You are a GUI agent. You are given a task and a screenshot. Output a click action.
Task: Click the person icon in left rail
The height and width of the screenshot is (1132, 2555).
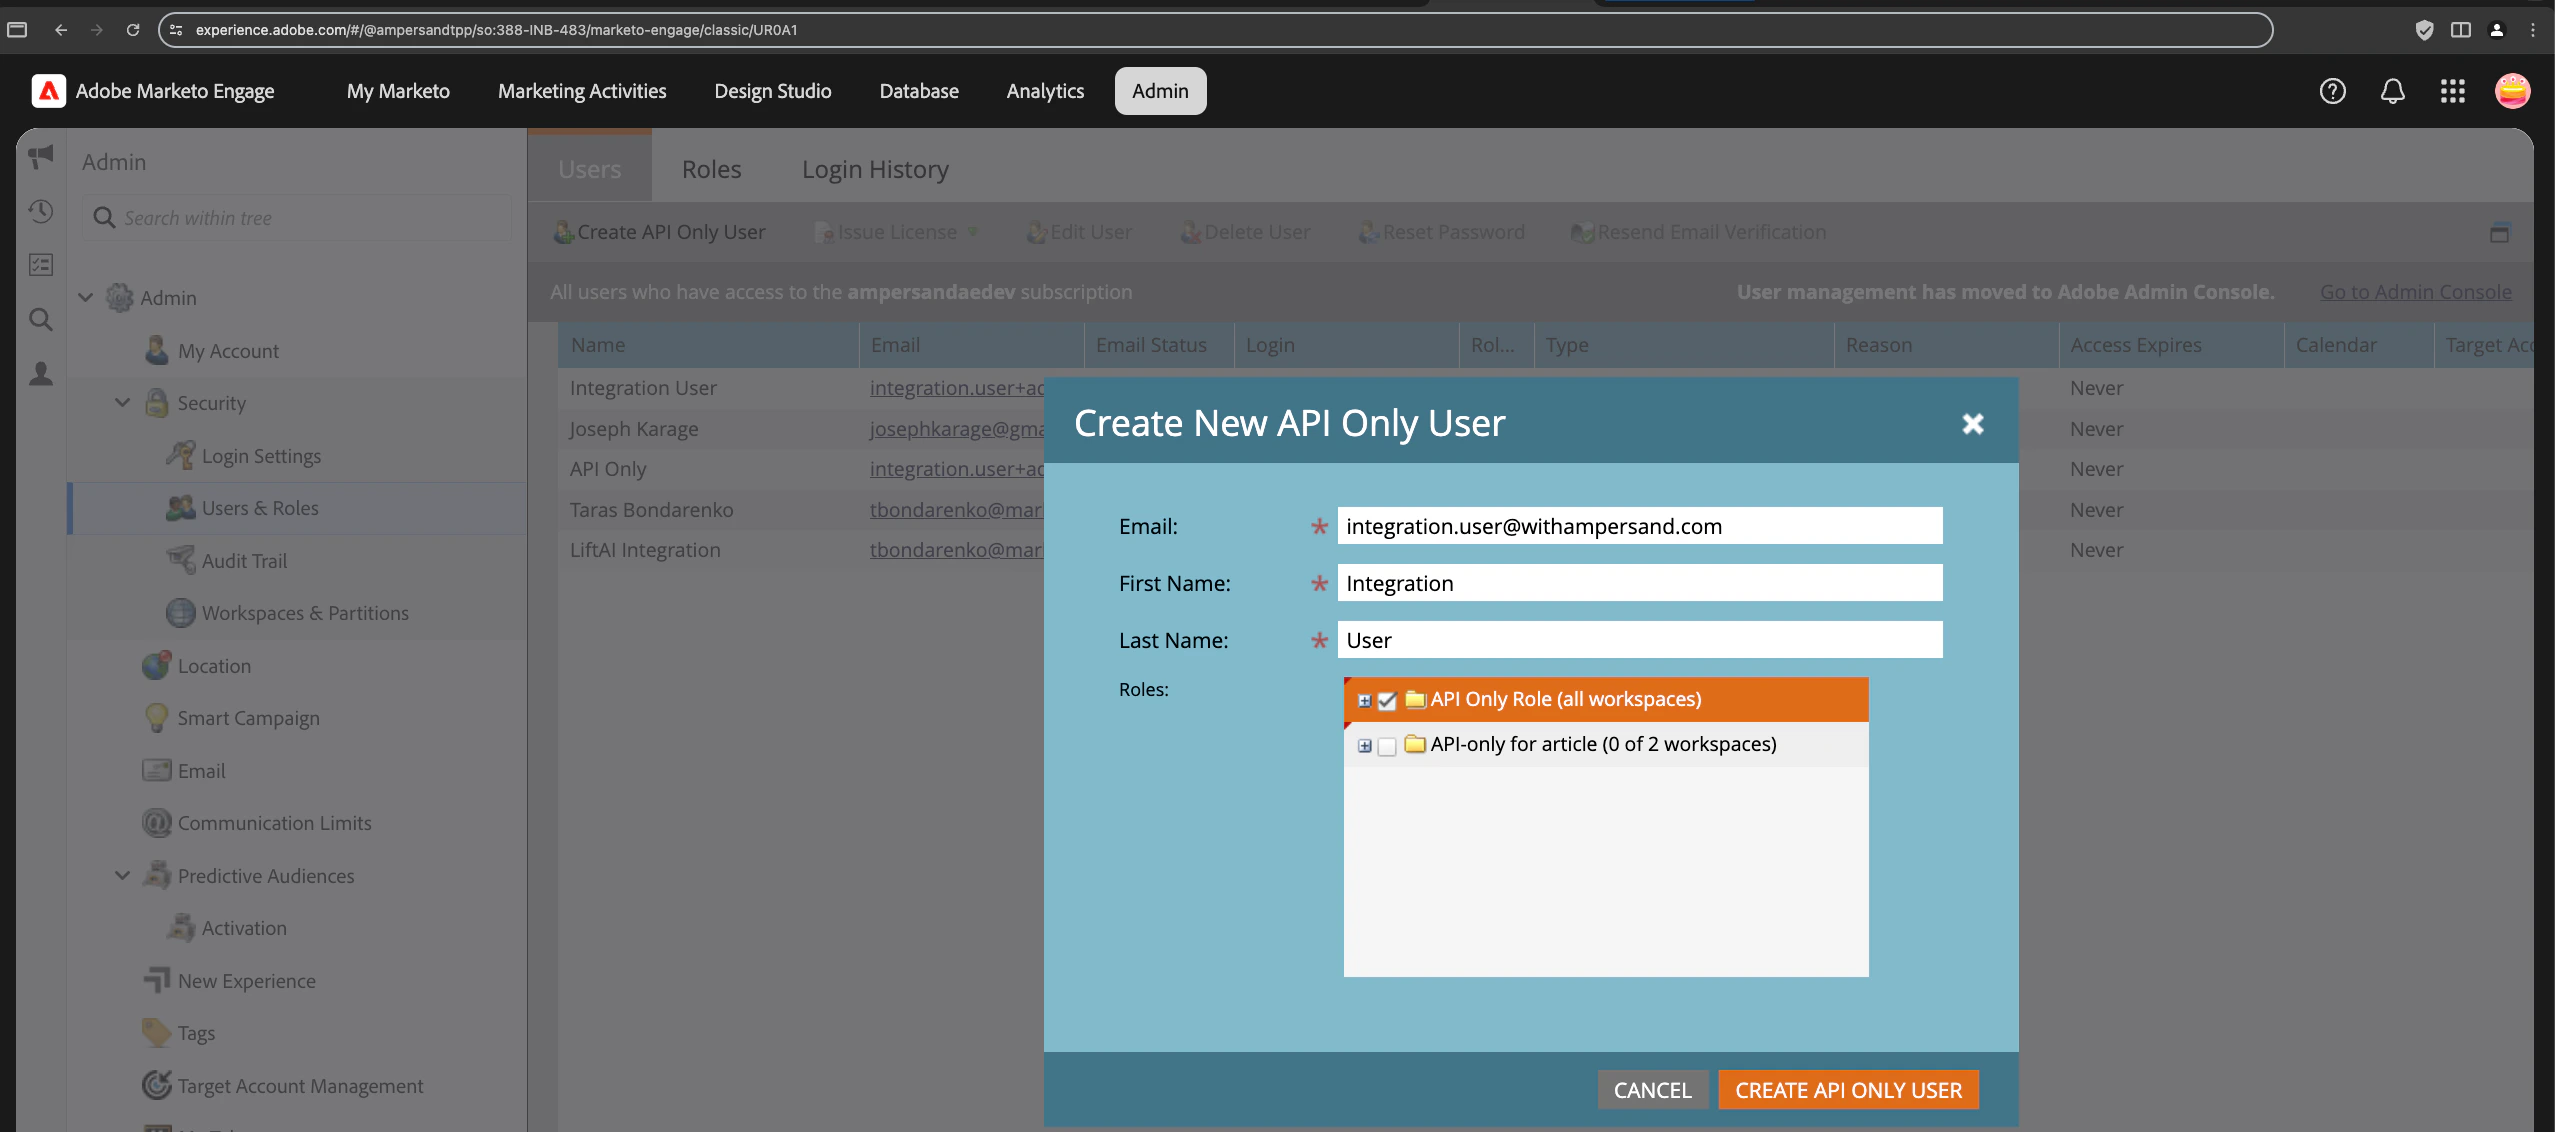point(41,373)
